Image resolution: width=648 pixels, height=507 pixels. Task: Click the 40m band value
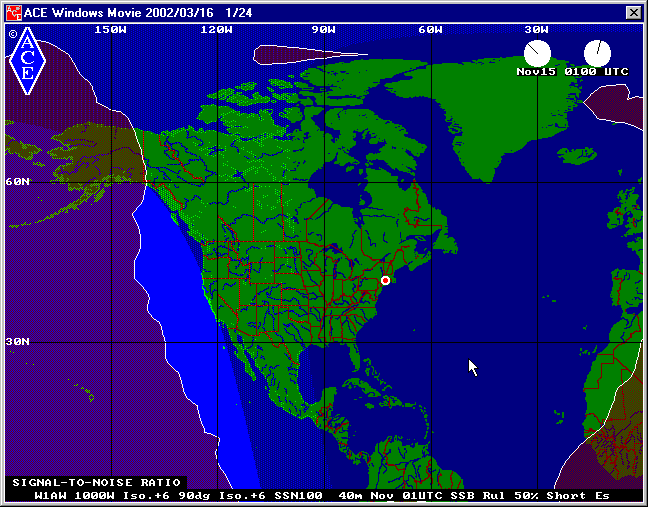[x=350, y=495]
